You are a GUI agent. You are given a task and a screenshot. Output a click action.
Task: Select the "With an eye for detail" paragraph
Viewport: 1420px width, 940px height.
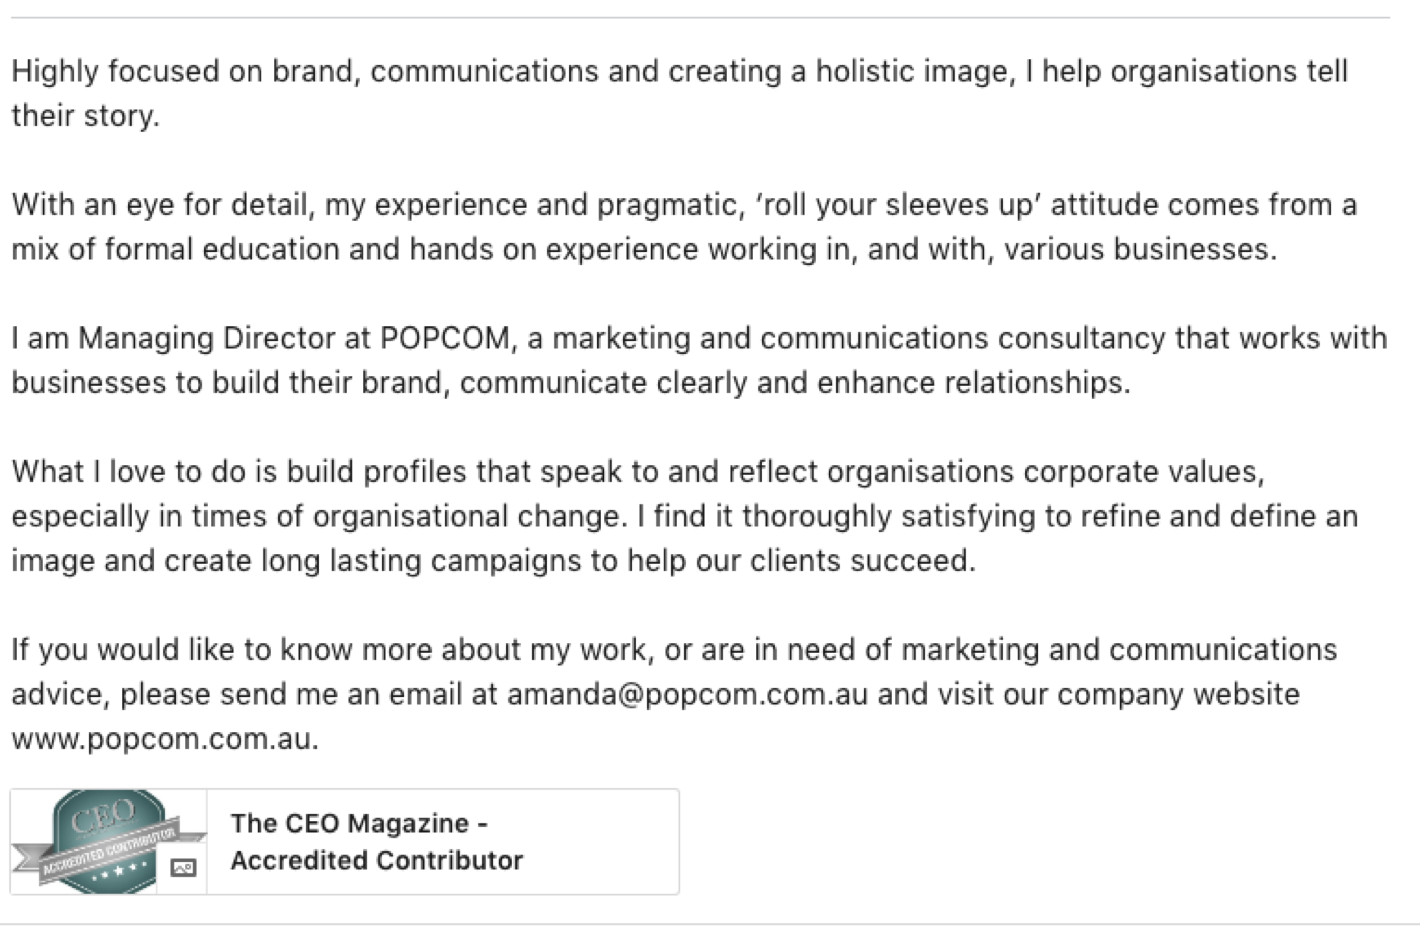pyautogui.click(x=684, y=226)
